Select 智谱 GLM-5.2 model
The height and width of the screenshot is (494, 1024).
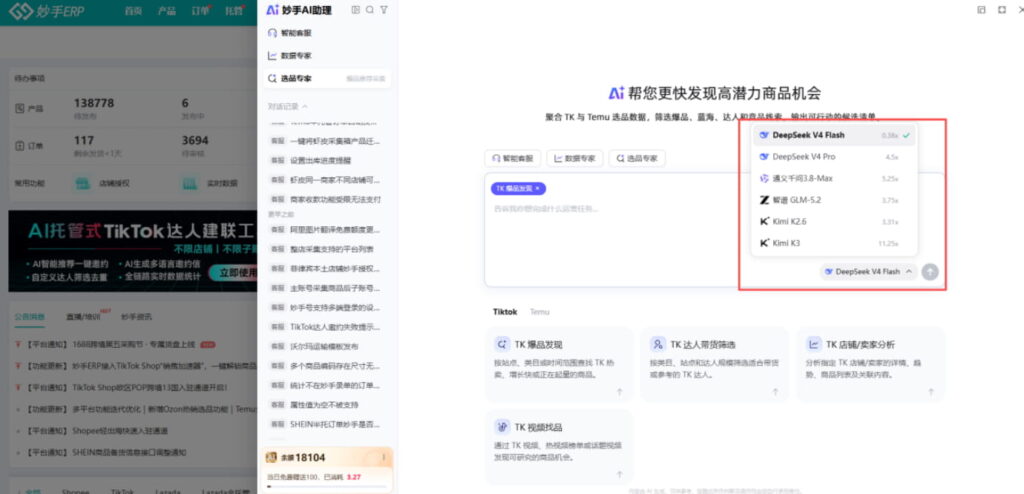click(x=834, y=200)
